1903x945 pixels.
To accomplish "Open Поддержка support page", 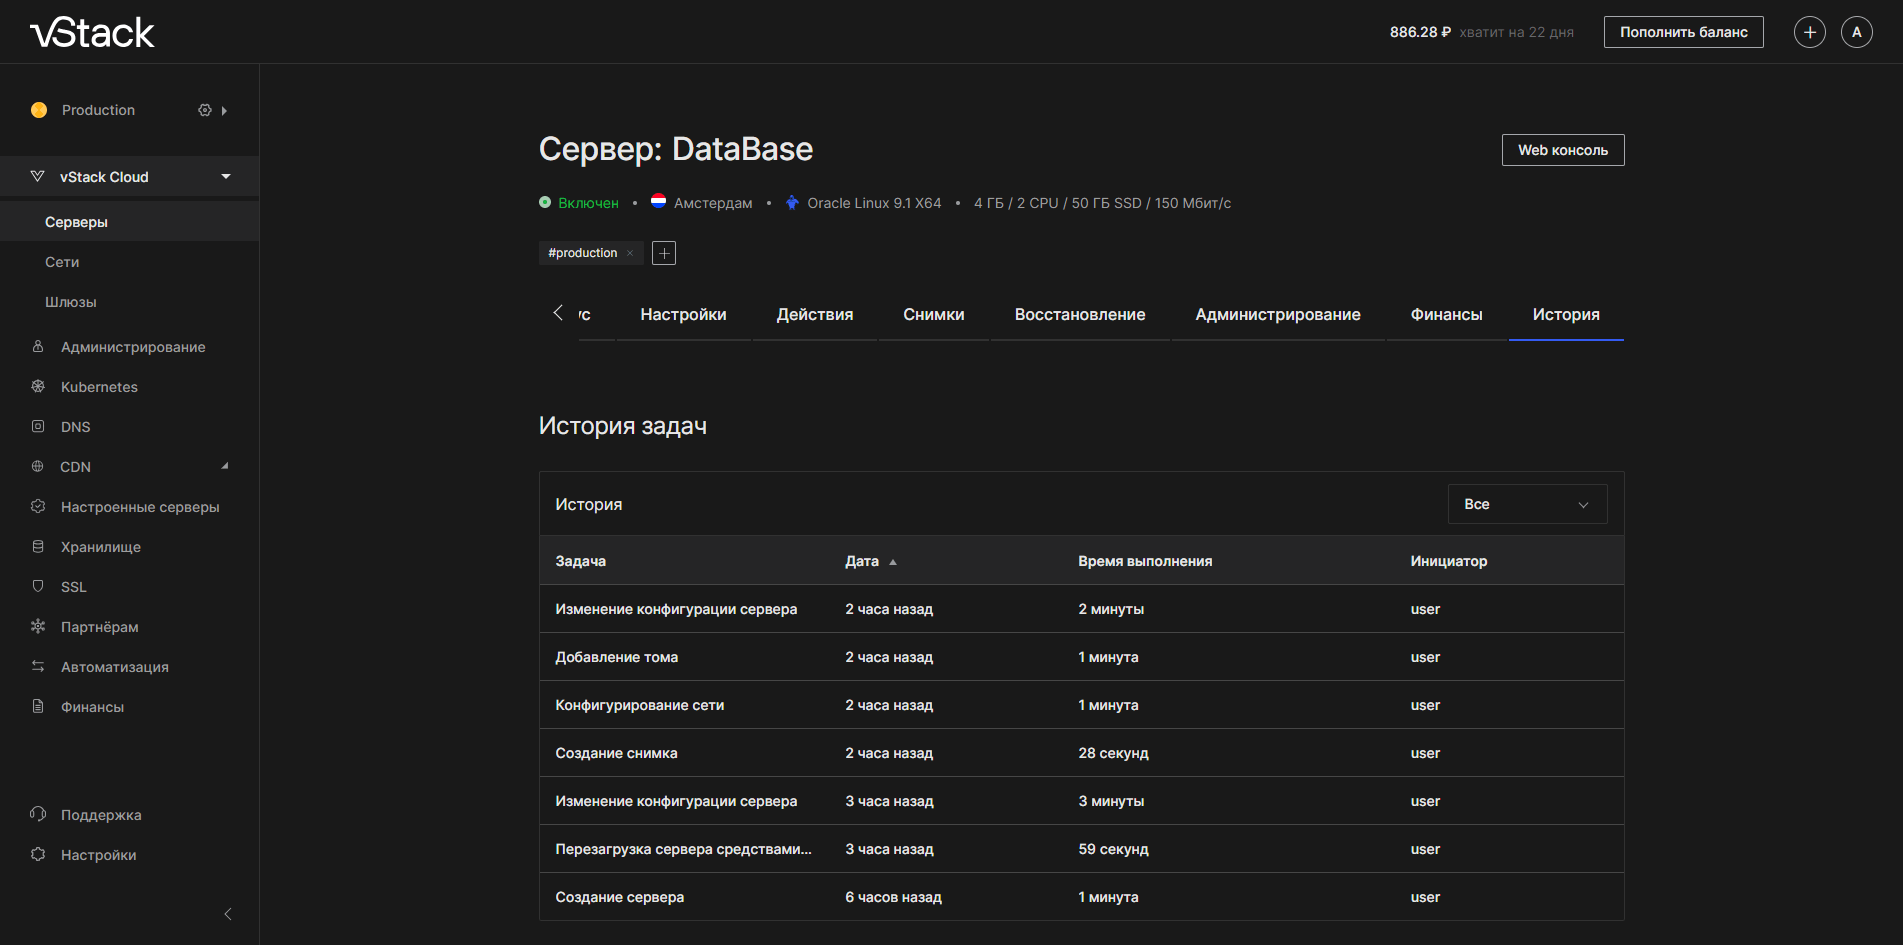I will click(100, 815).
